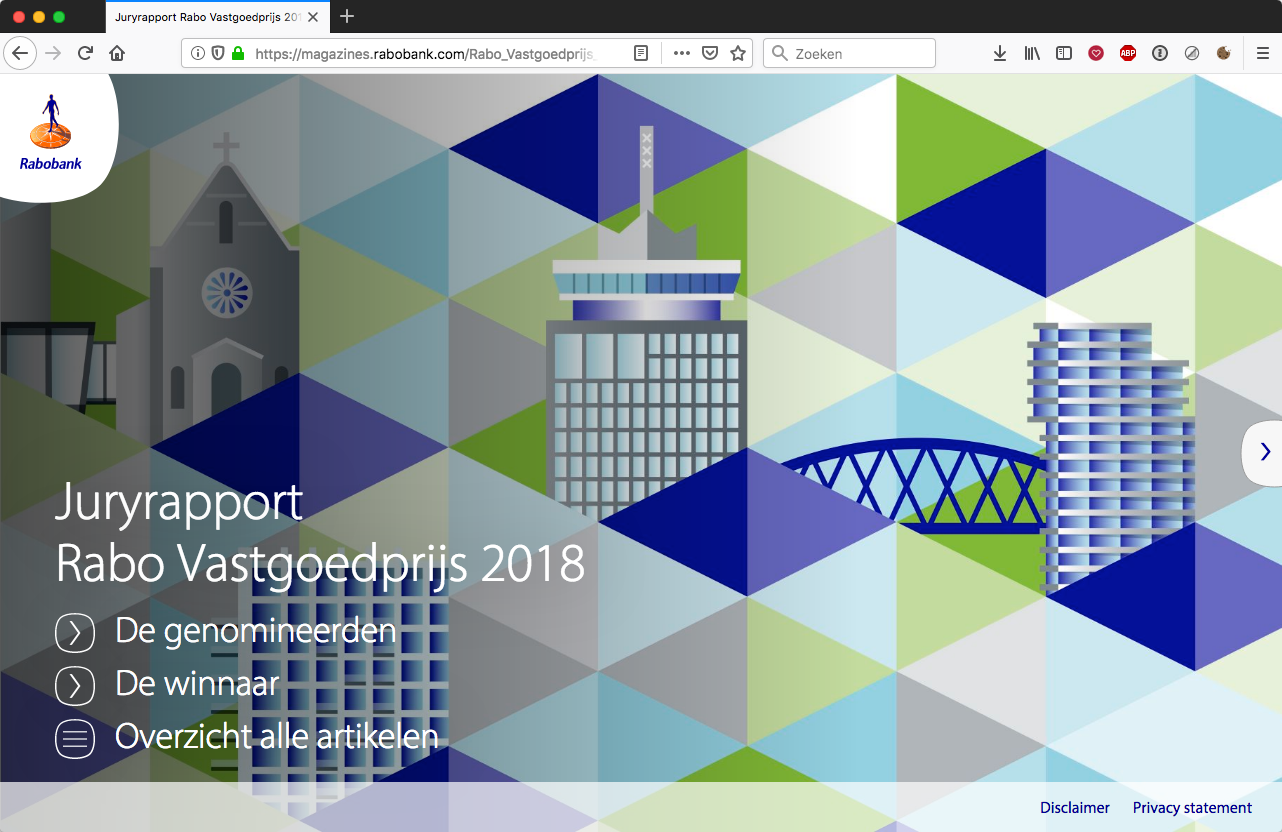Open the Adblock Plus extension icon
1282x832 pixels.
(x=1128, y=54)
